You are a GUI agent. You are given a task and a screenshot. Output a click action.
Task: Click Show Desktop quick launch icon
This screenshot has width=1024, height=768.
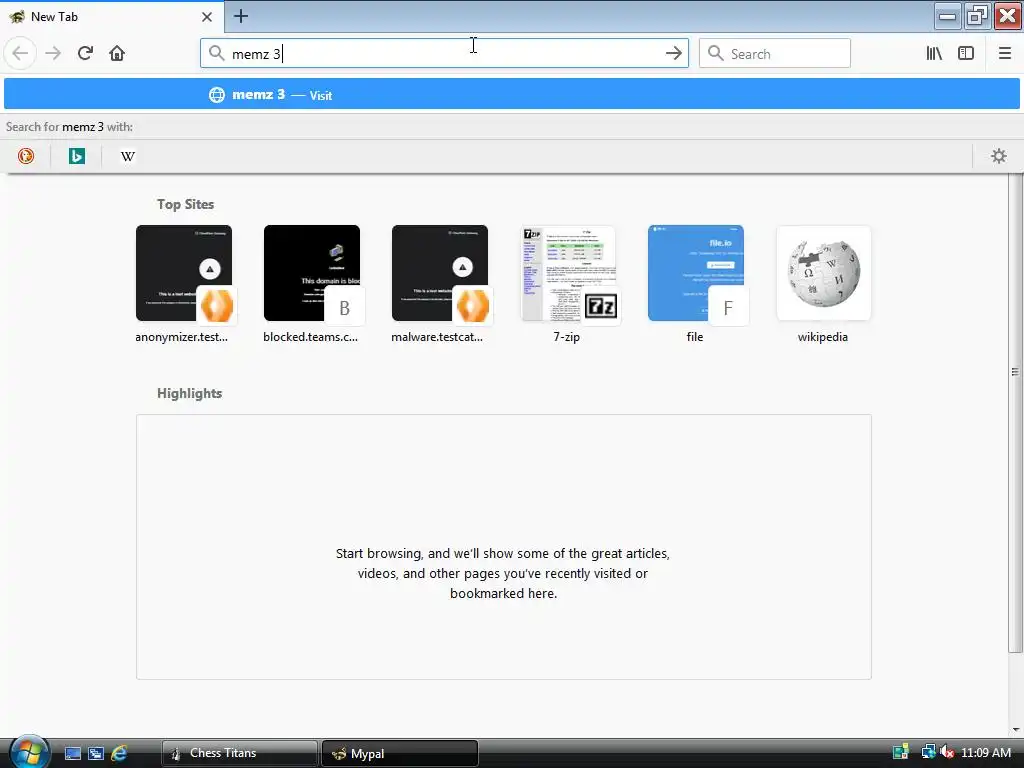(x=73, y=754)
